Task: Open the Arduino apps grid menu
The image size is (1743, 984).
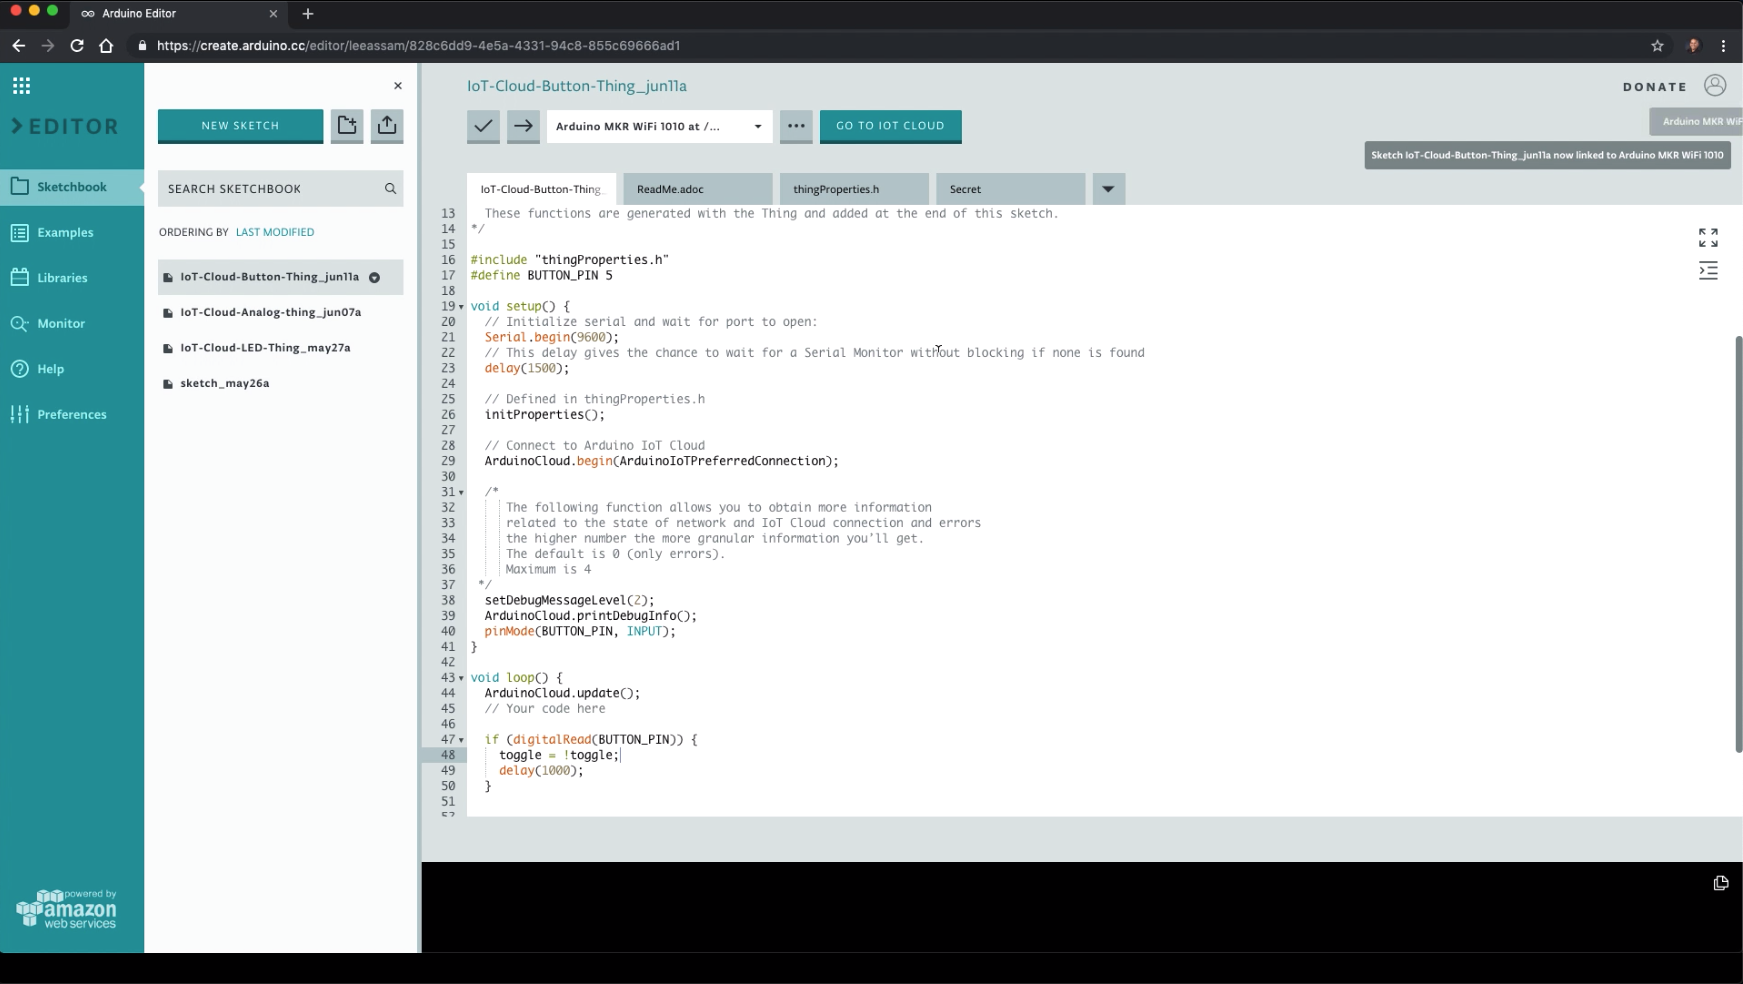Action: 21,86
